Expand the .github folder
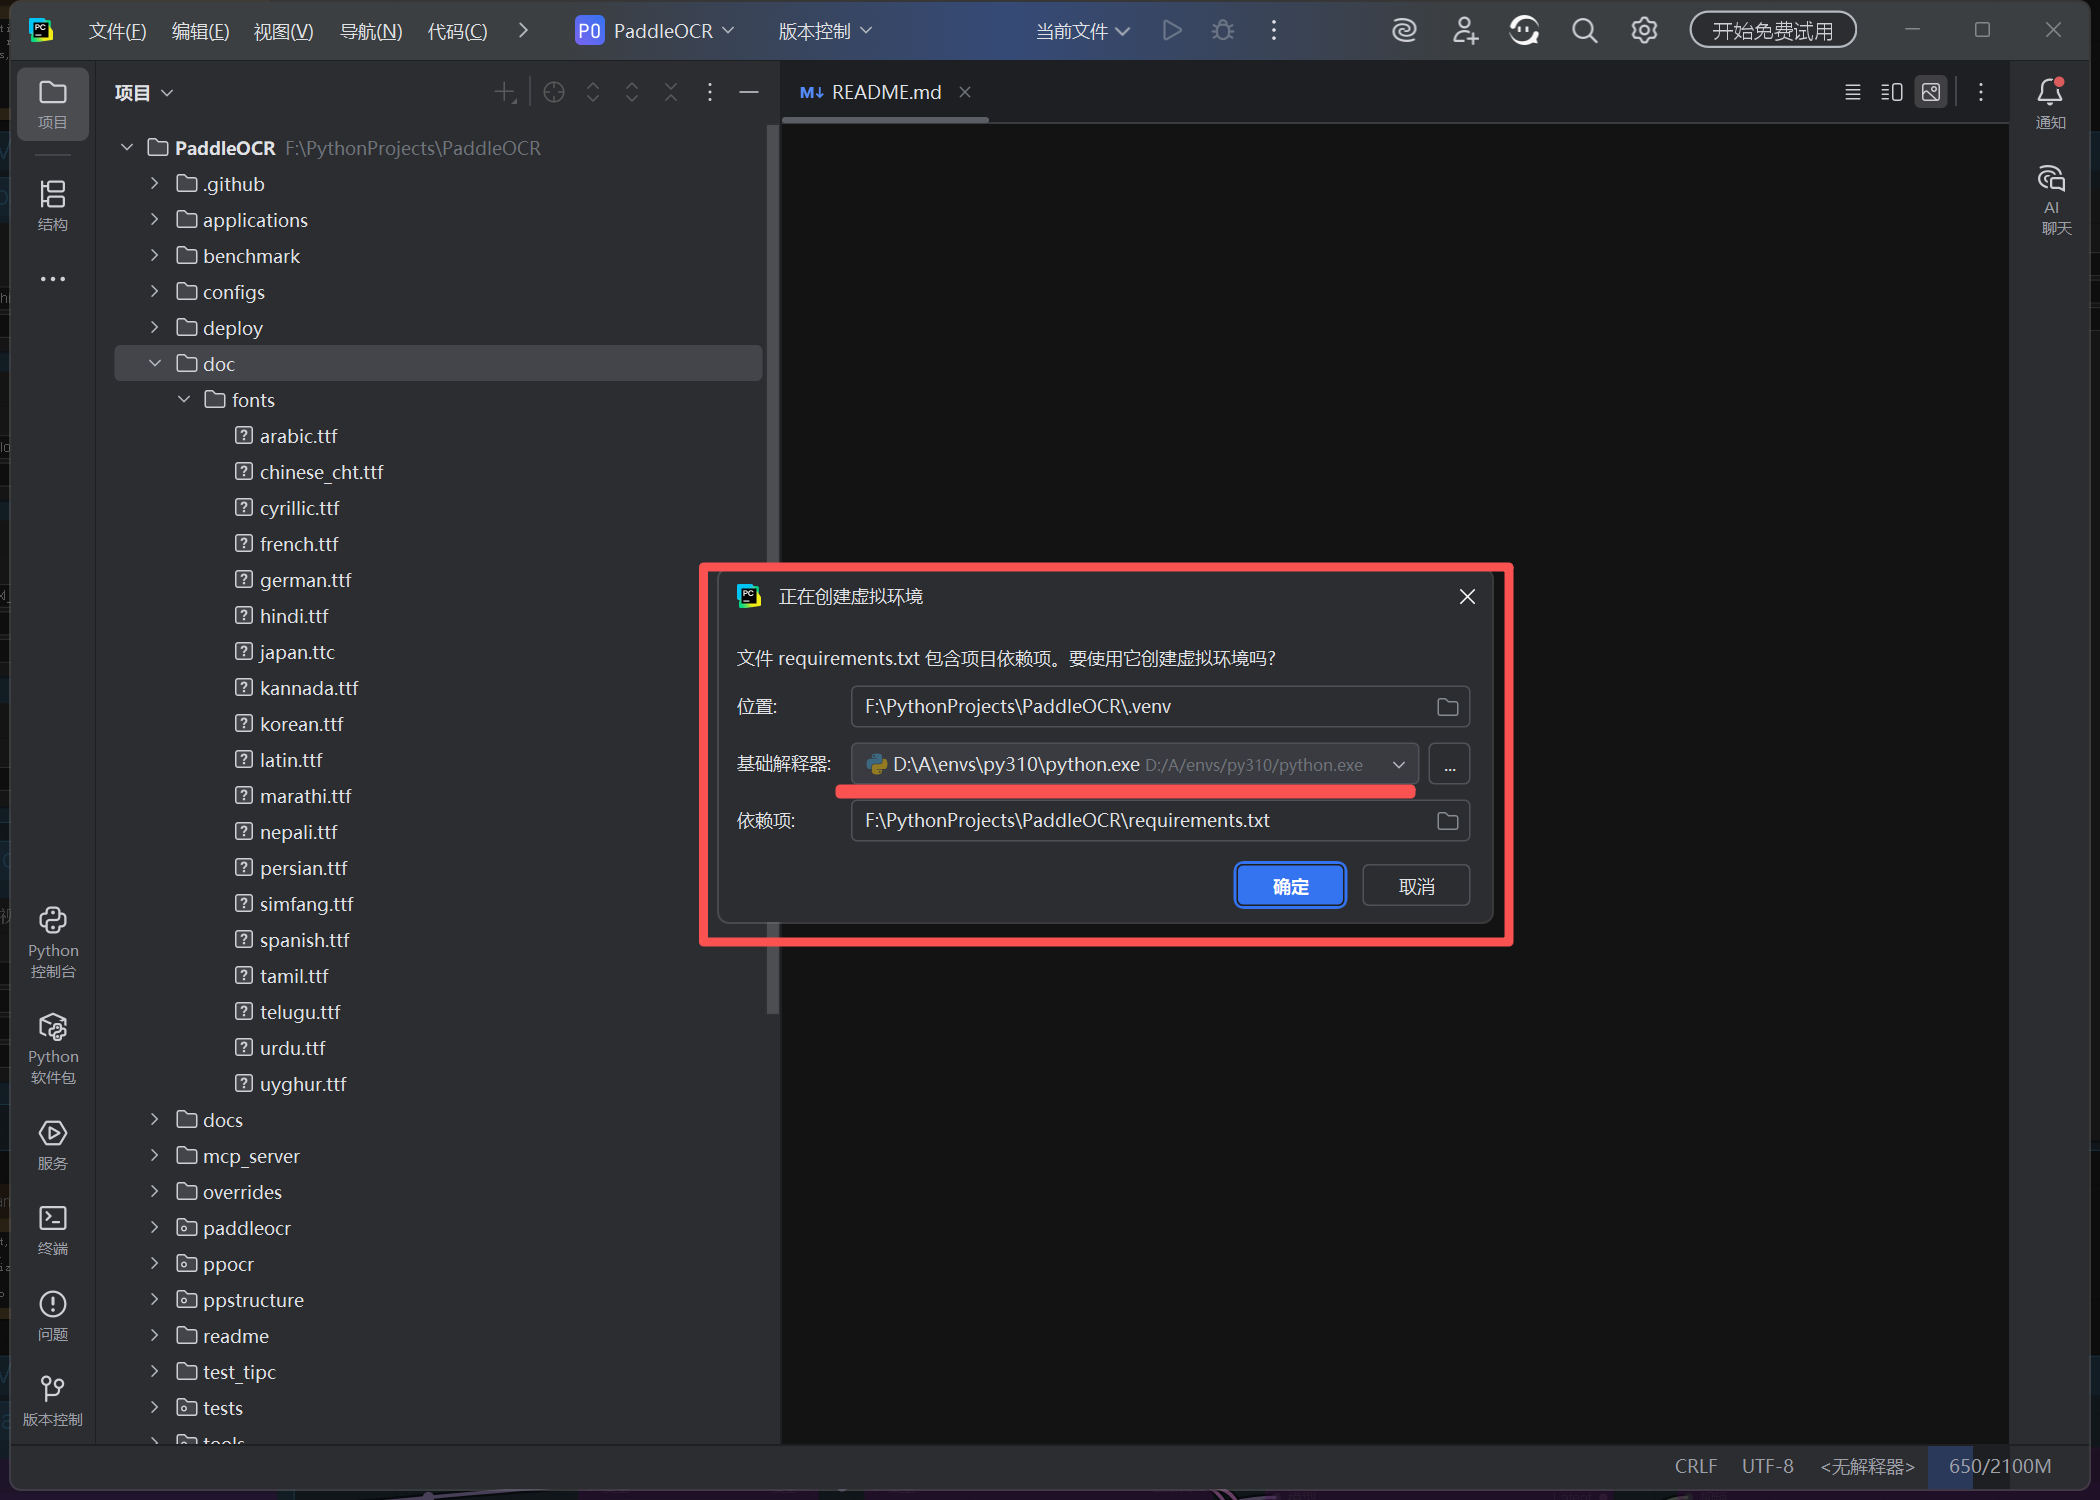 pos(155,184)
